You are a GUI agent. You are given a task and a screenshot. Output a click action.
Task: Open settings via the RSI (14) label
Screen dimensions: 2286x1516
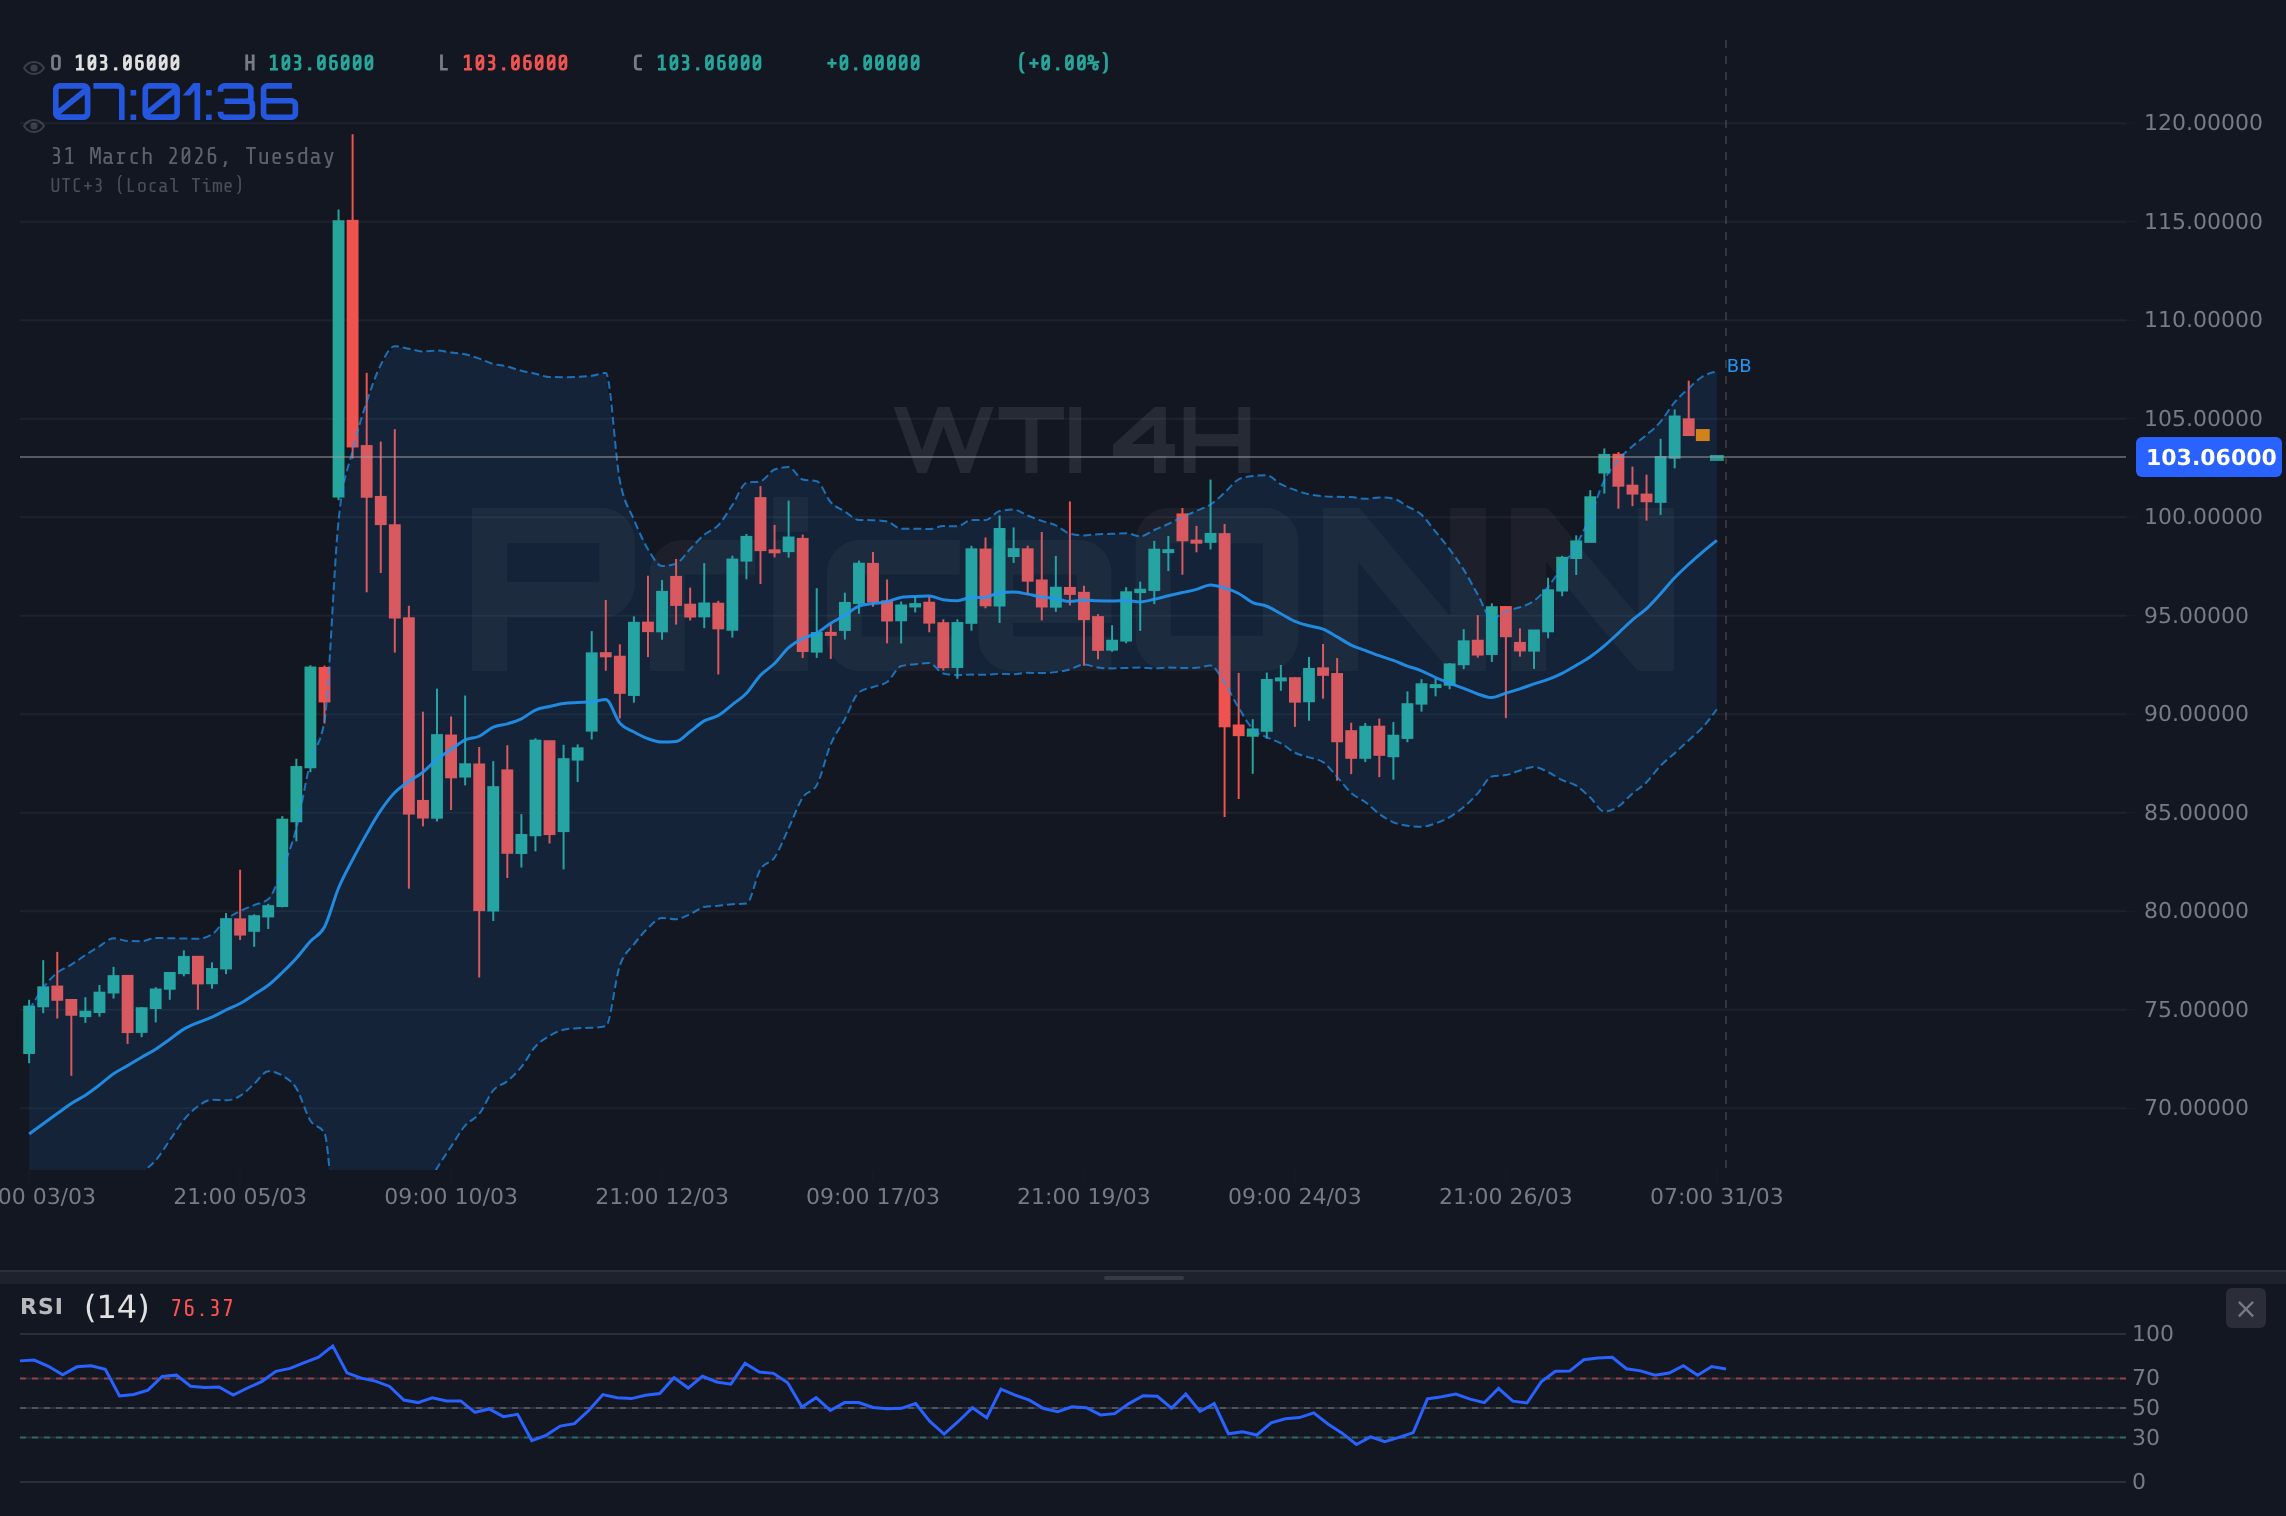click(x=80, y=1306)
